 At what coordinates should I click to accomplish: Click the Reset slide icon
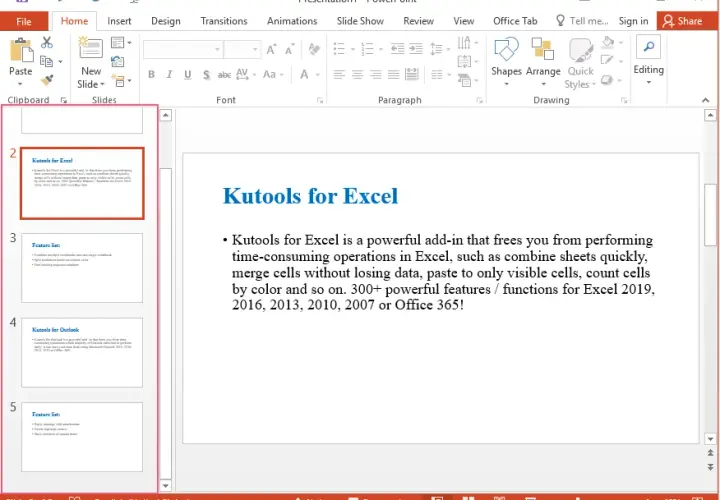[118, 61]
